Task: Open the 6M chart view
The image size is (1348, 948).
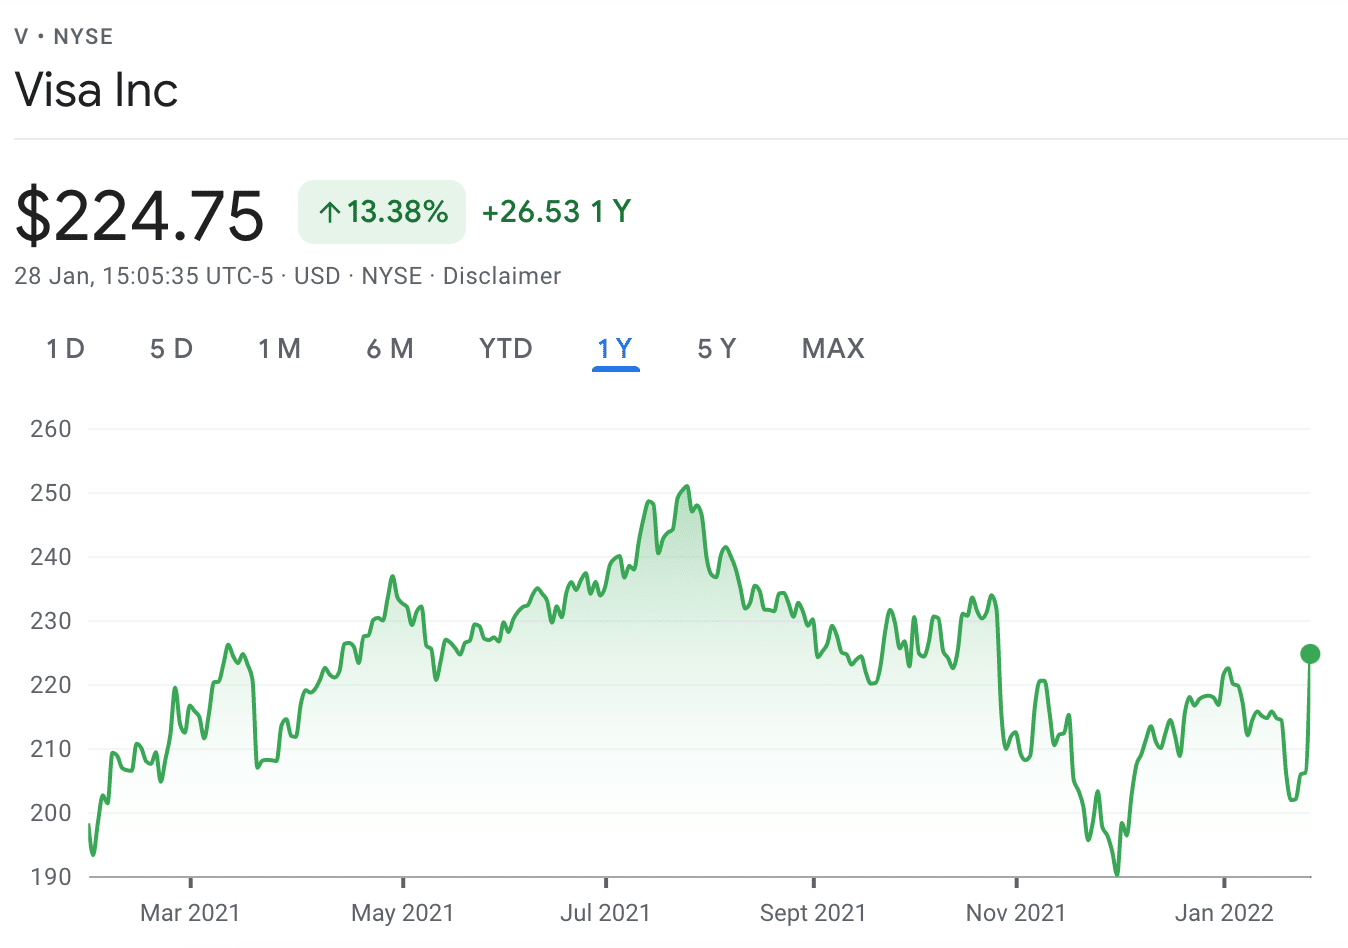Action: click(x=390, y=349)
